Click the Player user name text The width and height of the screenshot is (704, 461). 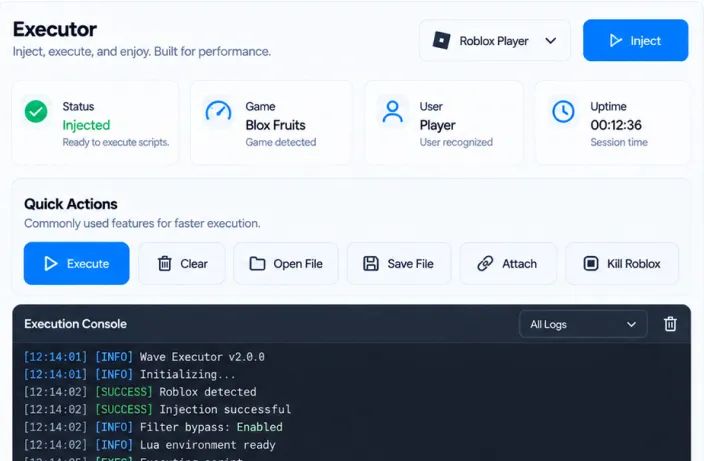tap(437, 125)
